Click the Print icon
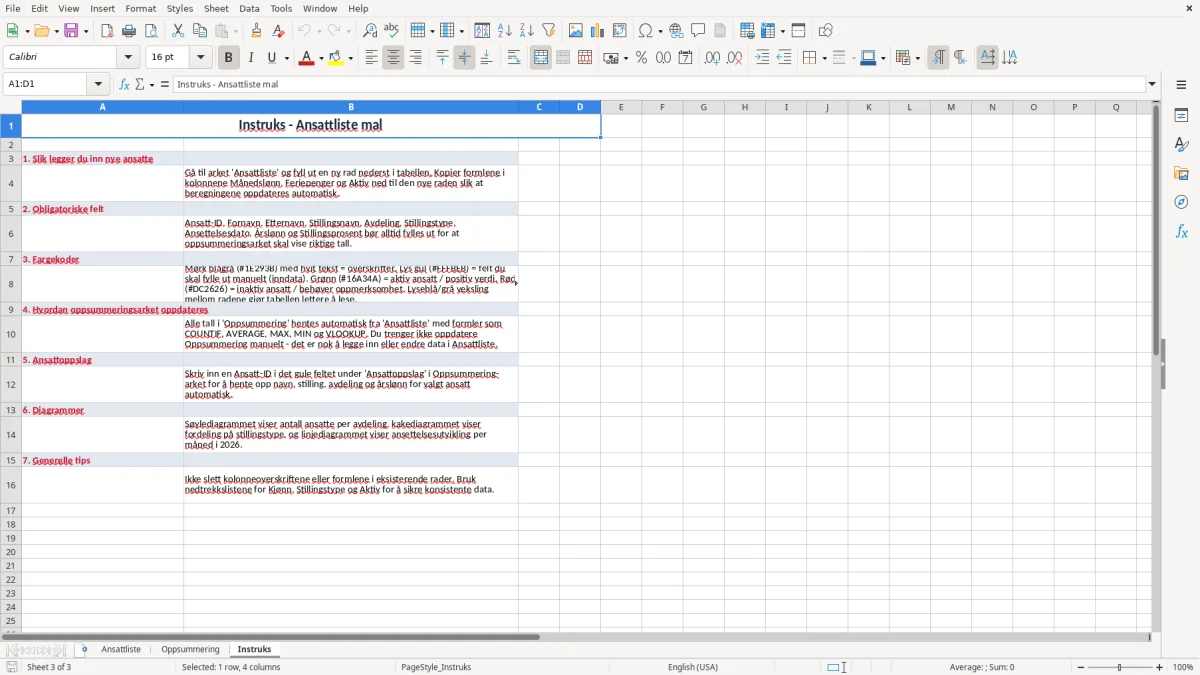Viewport: 1200px width, 675px height. click(x=129, y=31)
